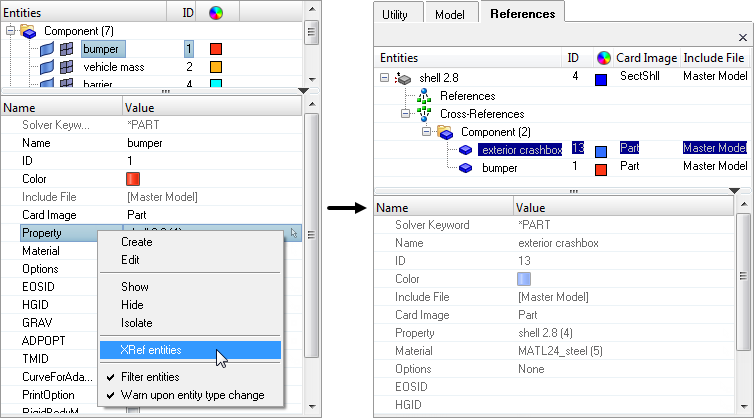Click scroll-down arrow of right property table
754x418 pixels.
click(x=743, y=406)
